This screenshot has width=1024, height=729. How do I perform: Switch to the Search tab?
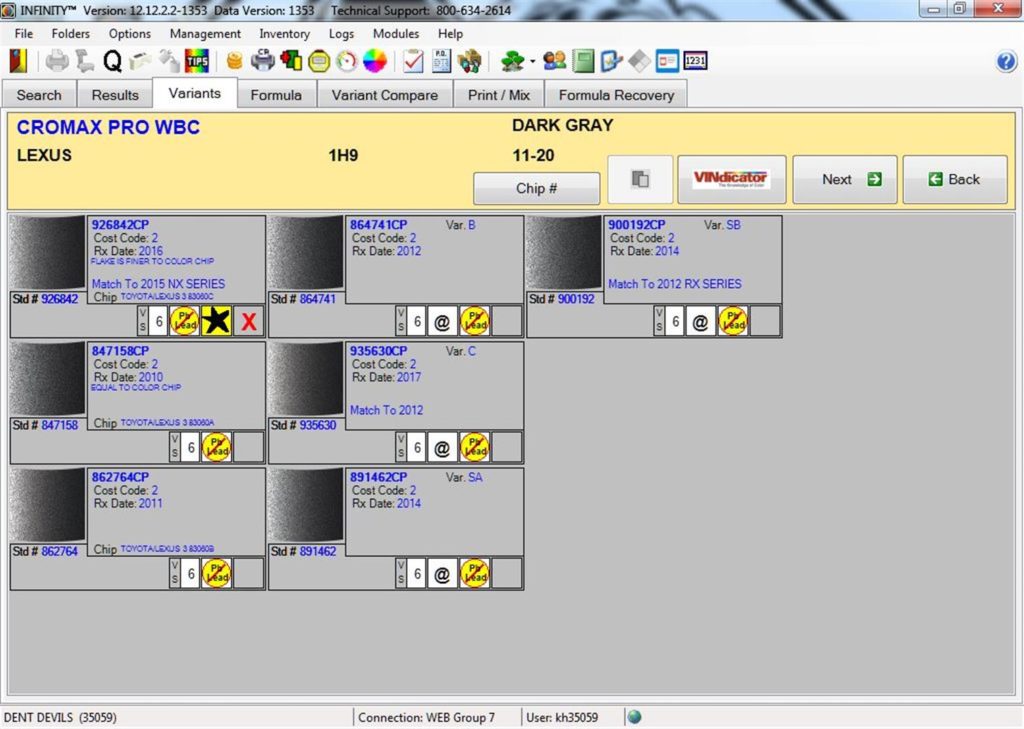point(39,95)
